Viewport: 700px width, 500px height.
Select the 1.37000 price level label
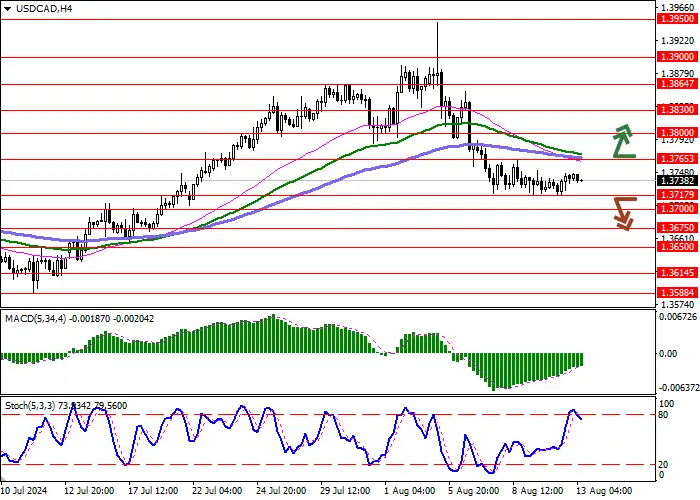(x=677, y=209)
